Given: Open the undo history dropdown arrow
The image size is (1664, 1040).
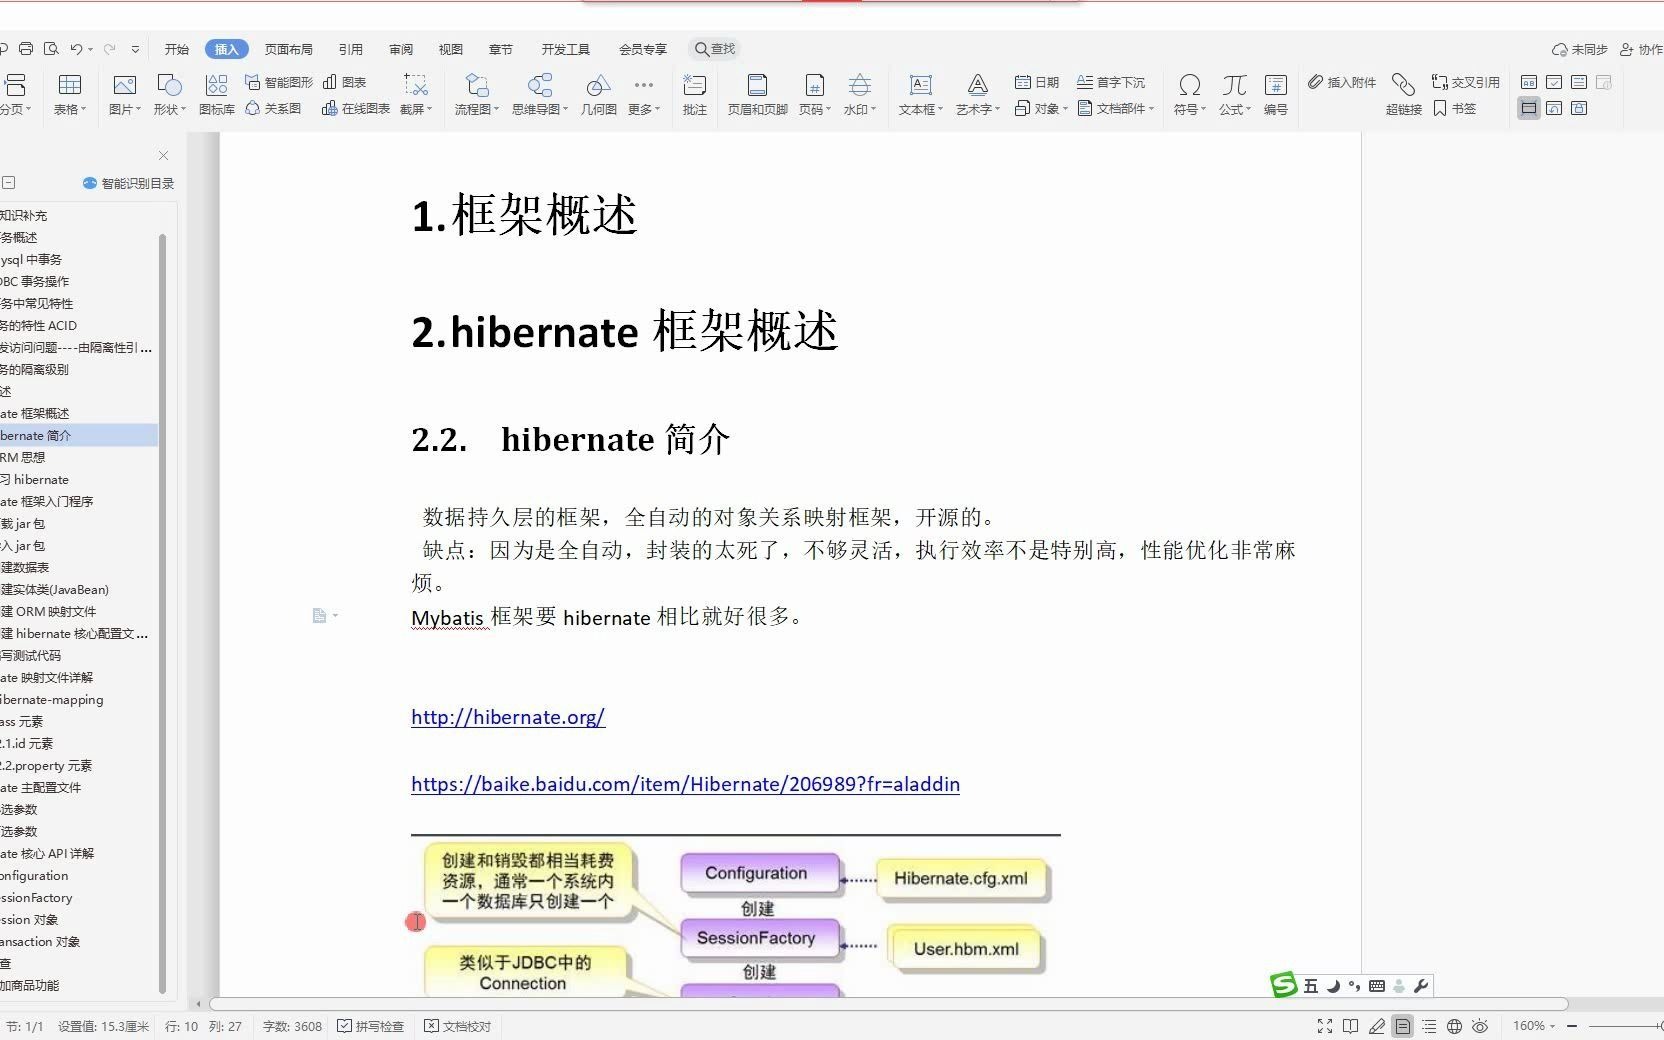Looking at the screenshot, I should (x=90, y=49).
